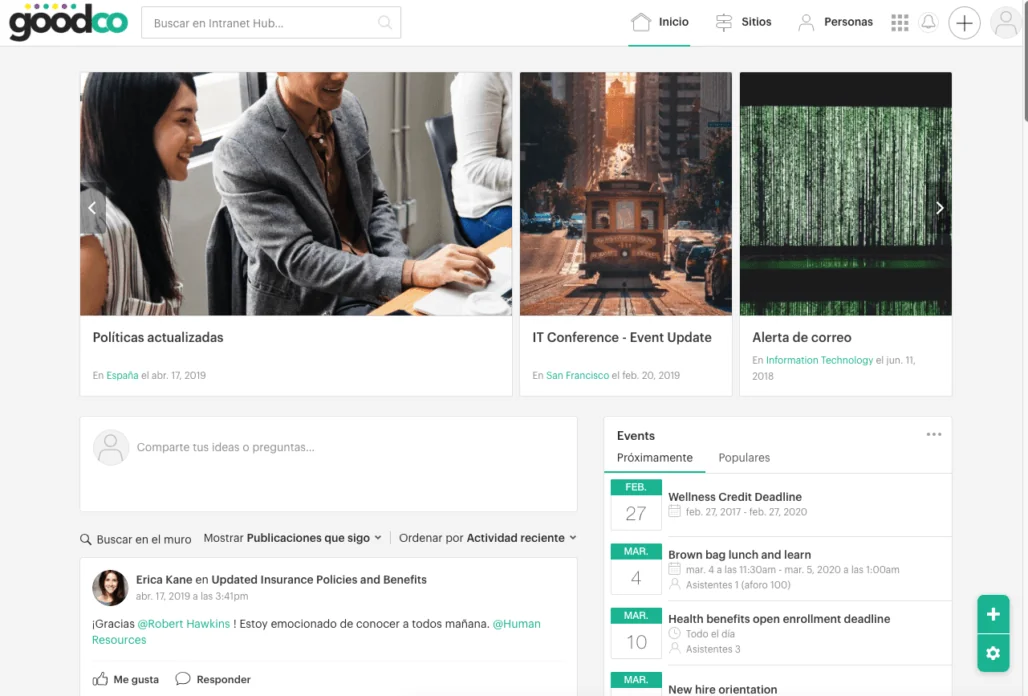Click the page vertical scrollbar

[1025, 60]
